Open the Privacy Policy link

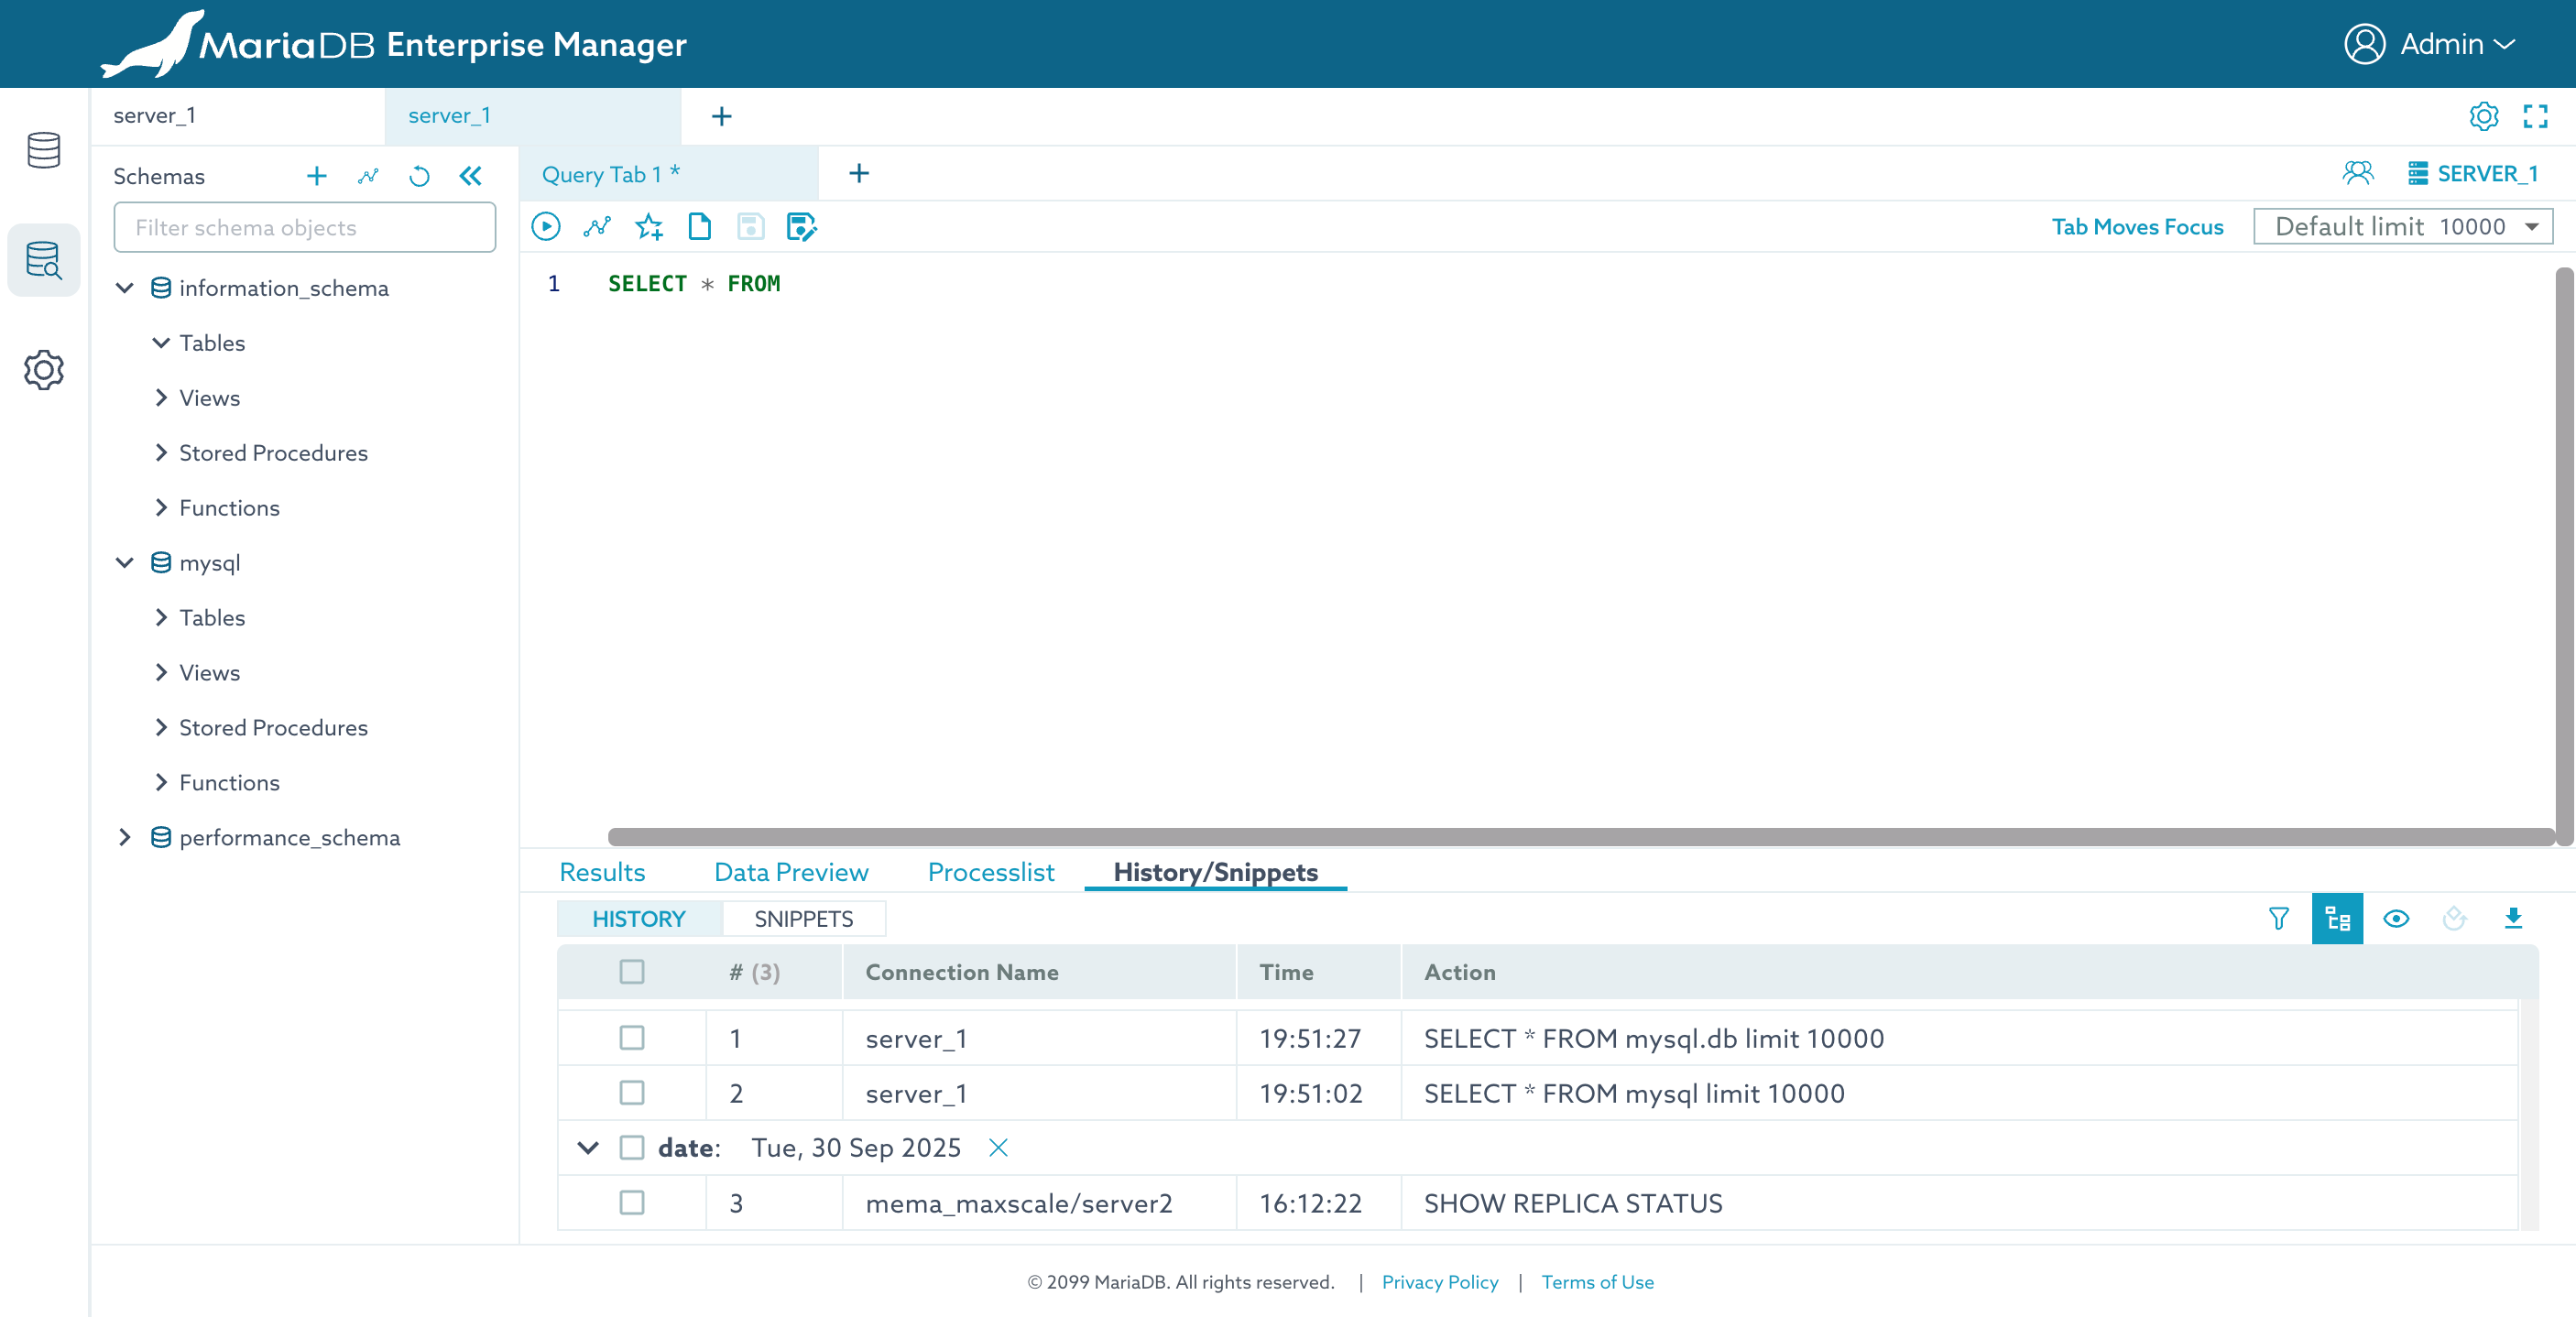pyautogui.click(x=1439, y=1282)
